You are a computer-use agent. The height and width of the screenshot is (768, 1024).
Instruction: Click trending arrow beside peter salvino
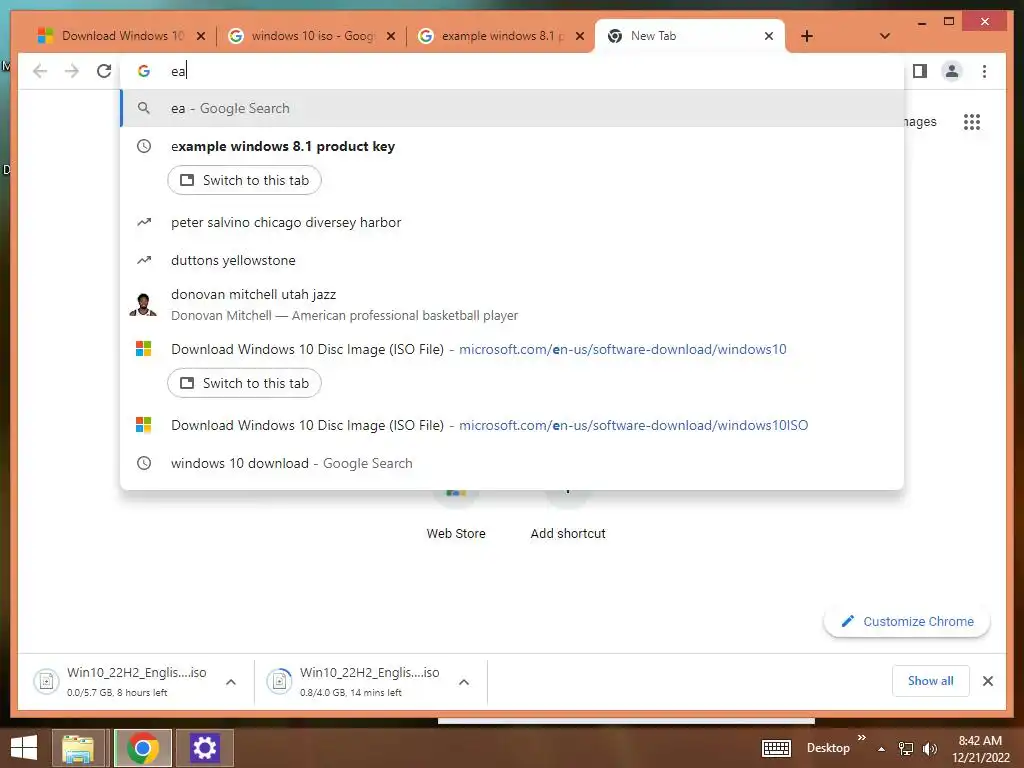[x=144, y=223]
